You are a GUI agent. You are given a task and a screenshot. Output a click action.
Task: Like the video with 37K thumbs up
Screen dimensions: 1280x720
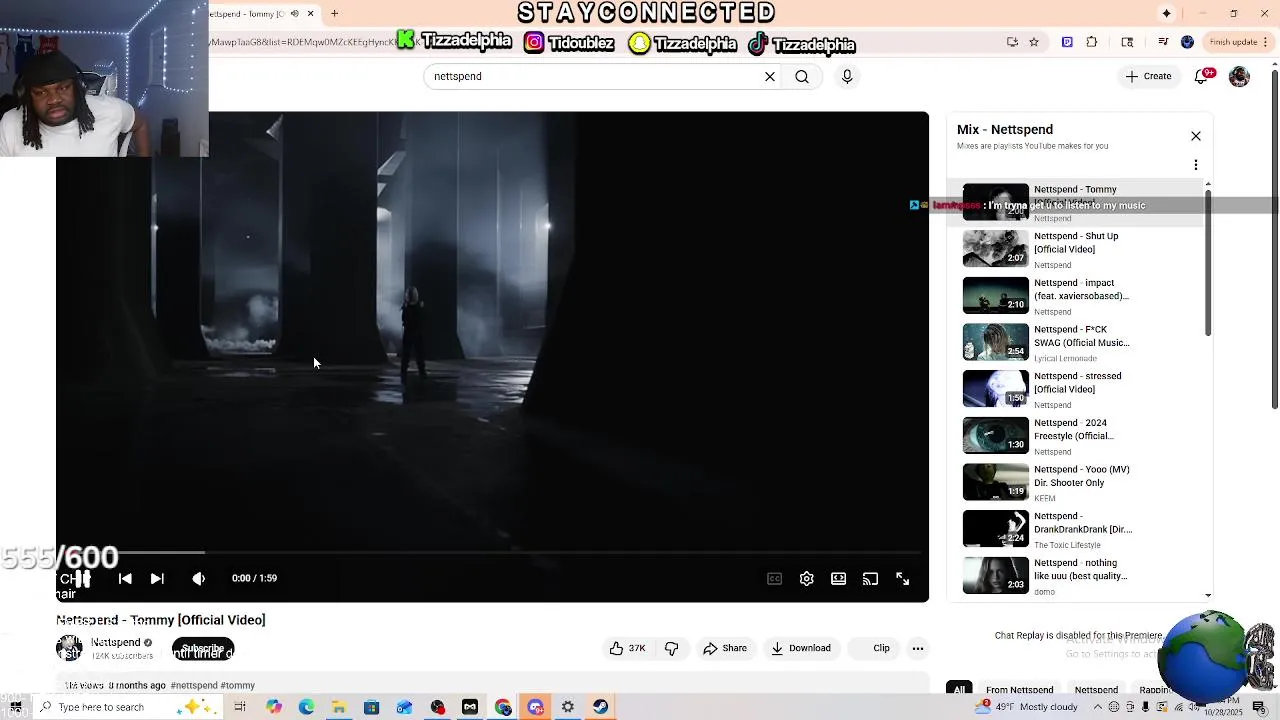click(628, 648)
